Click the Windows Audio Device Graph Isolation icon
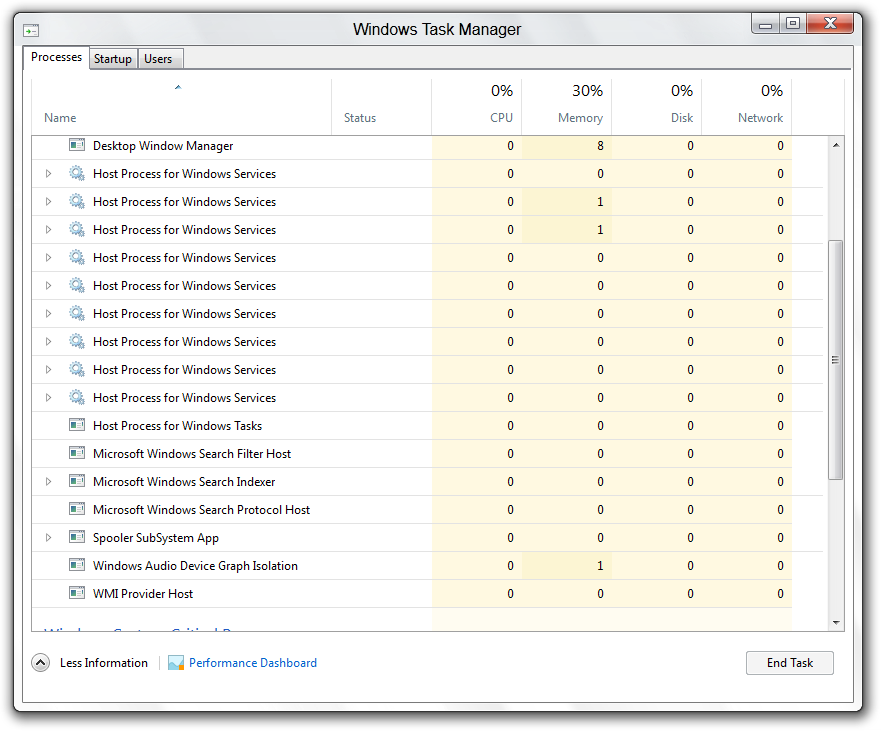882x732 pixels. point(77,566)
